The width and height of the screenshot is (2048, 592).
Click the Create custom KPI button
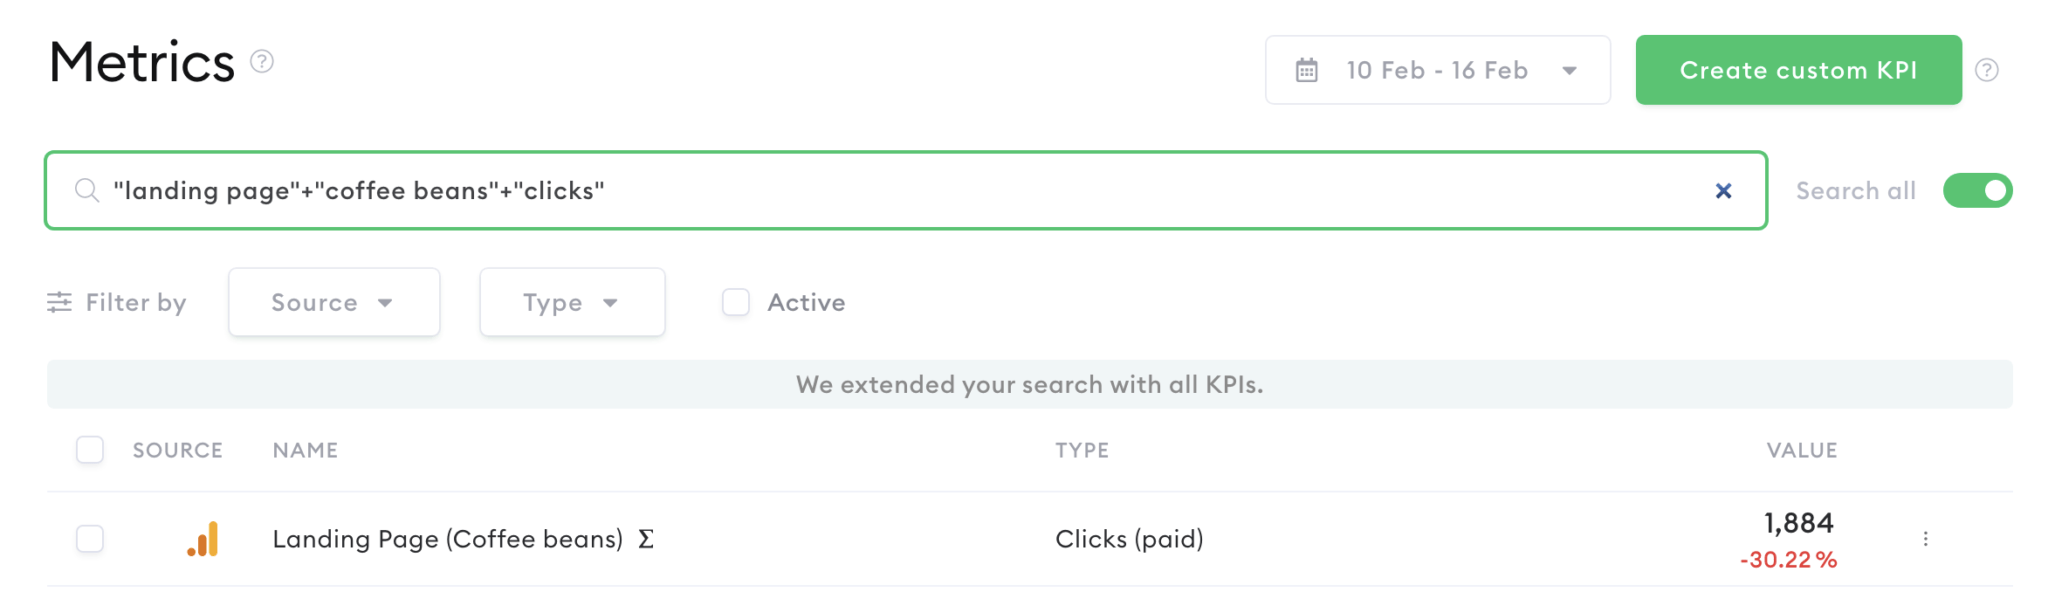point(1798,69)
